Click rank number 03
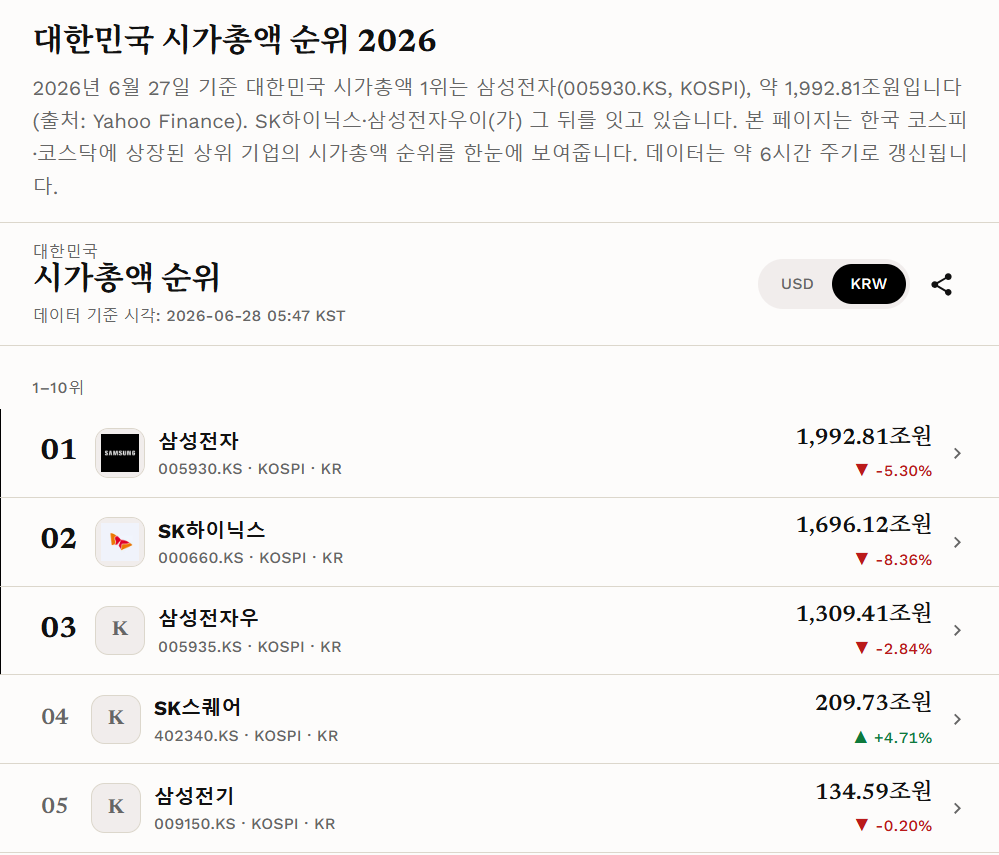Image resolution: width=999 pixels, height=855 pixels. pyautogui.click(x=59, y=628)
